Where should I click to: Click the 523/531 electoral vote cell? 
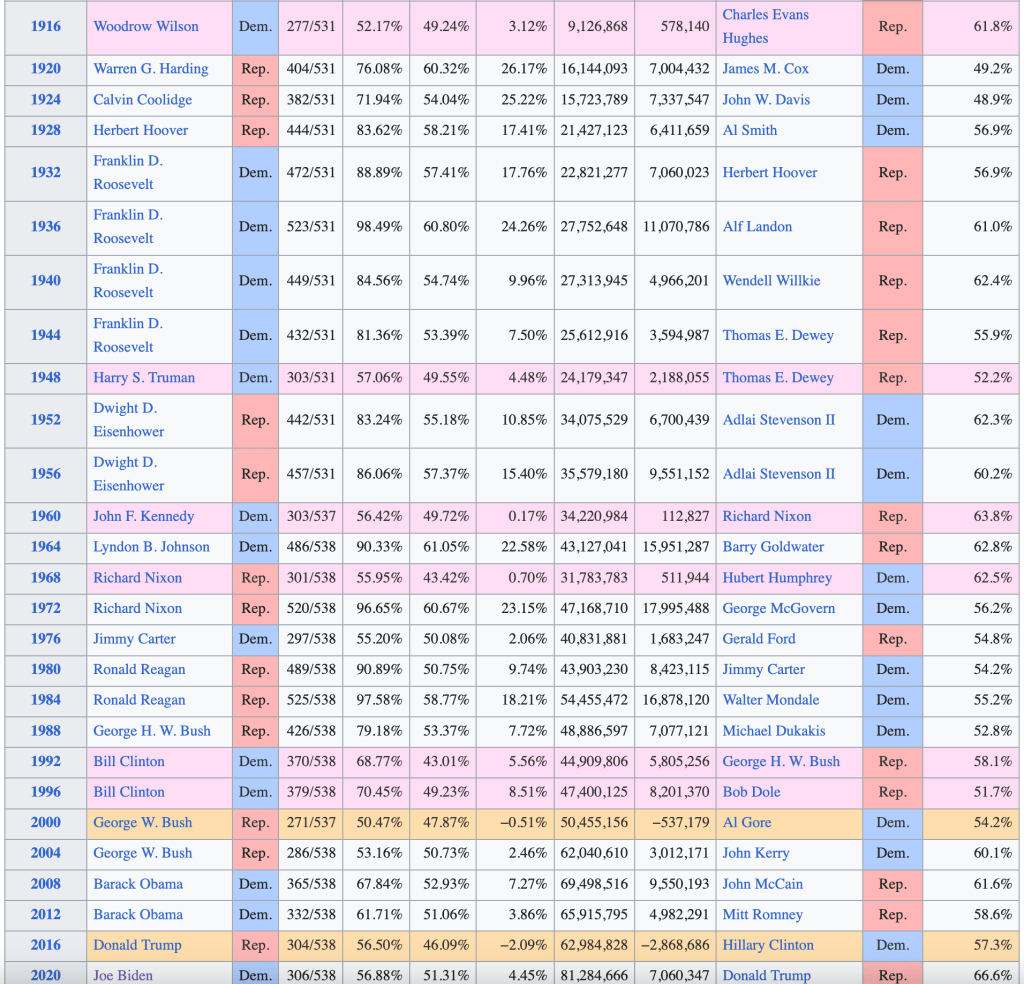point(310,227)
